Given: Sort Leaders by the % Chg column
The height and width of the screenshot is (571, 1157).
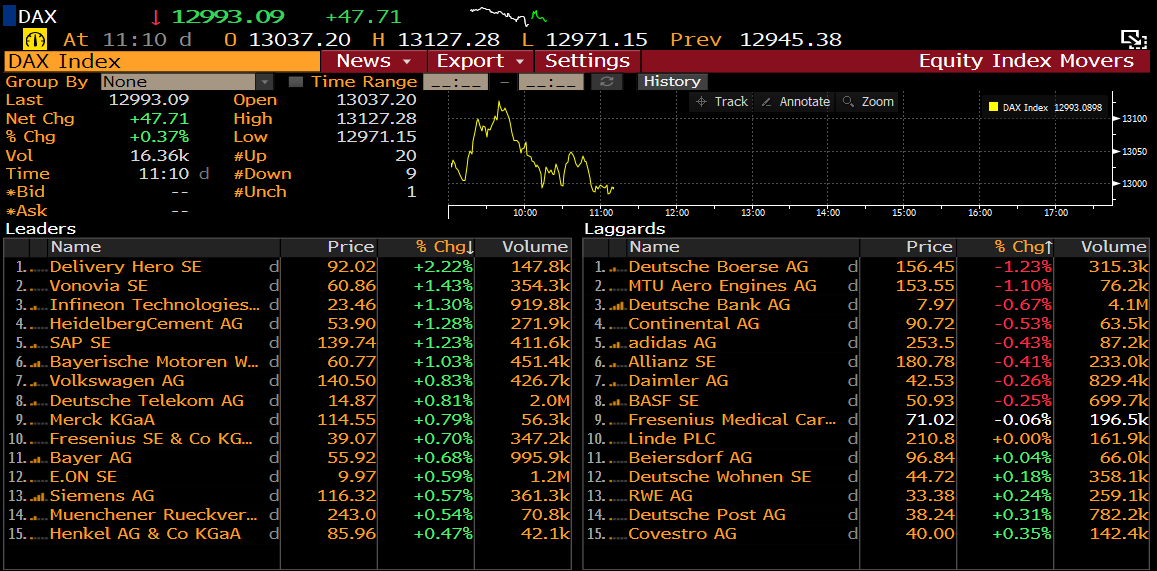Looking at the screenshot, I should coord(425,248).
